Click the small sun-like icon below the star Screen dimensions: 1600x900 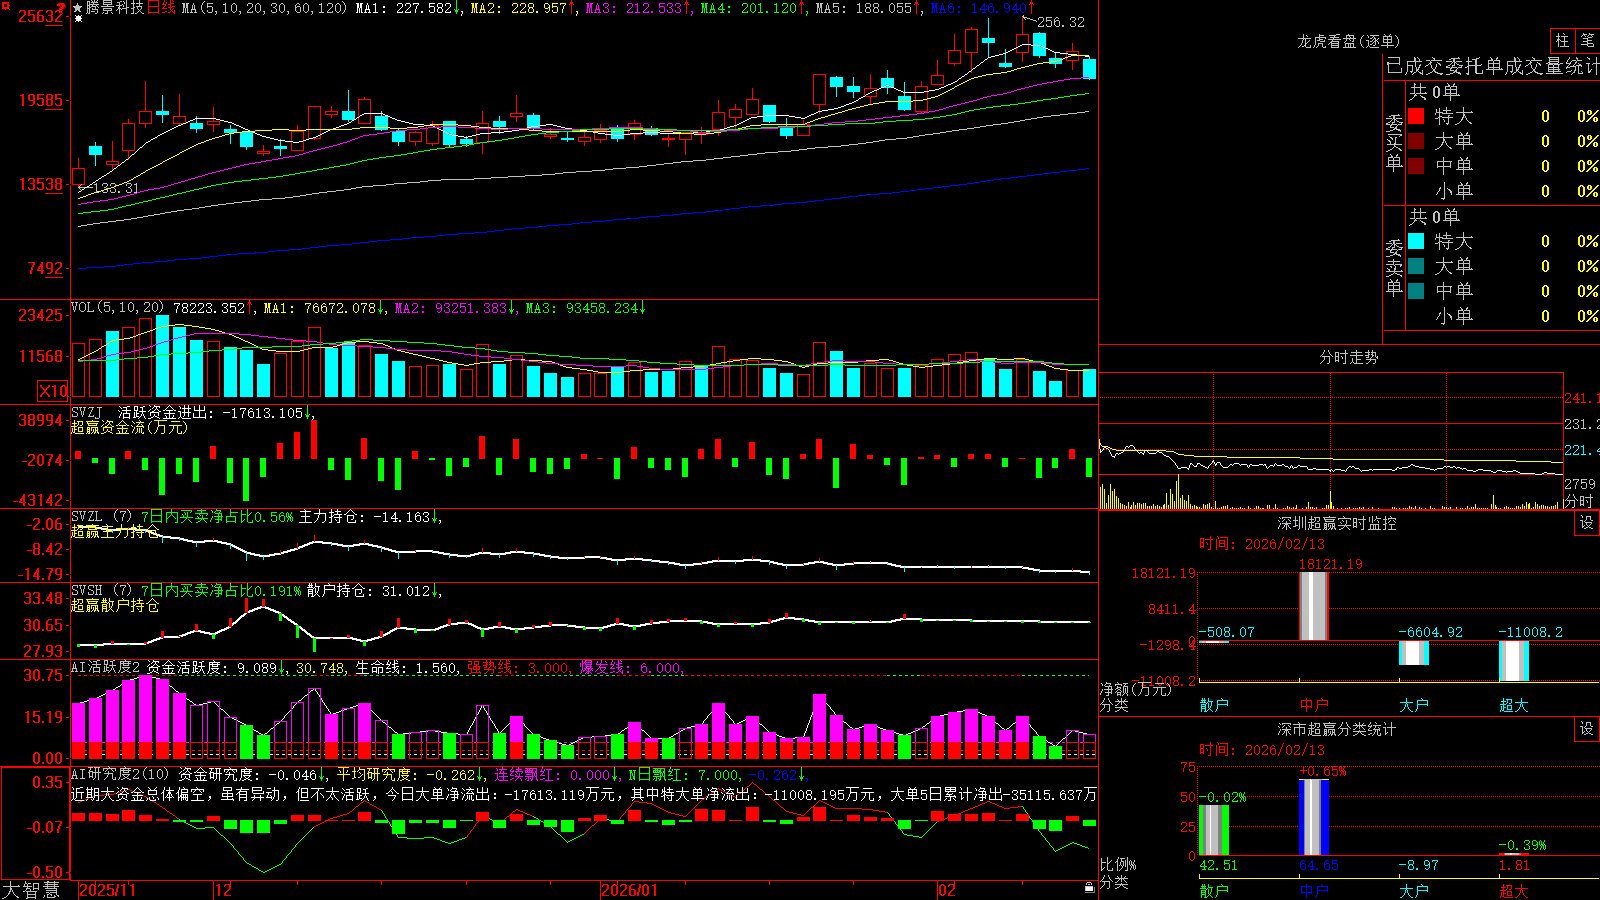click(78, 19)
